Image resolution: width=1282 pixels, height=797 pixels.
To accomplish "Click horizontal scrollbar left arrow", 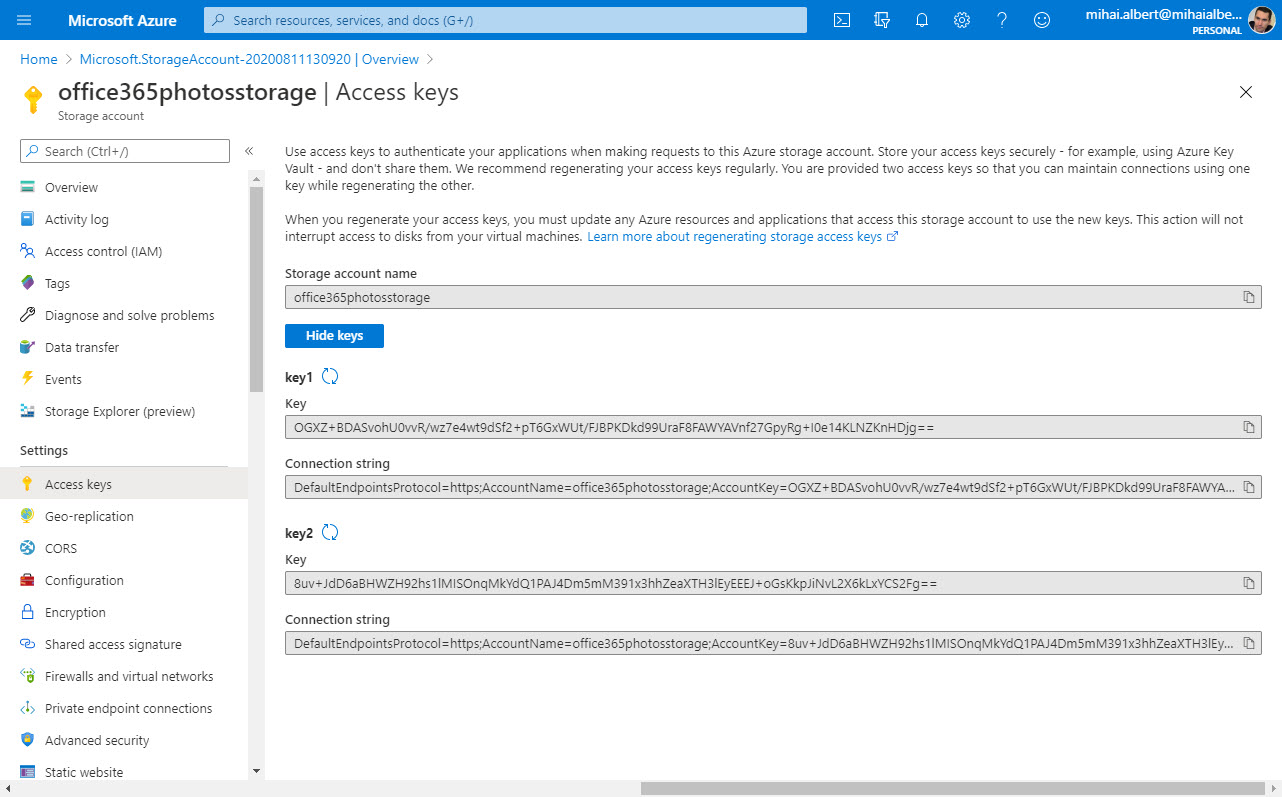I will [8, 788].
